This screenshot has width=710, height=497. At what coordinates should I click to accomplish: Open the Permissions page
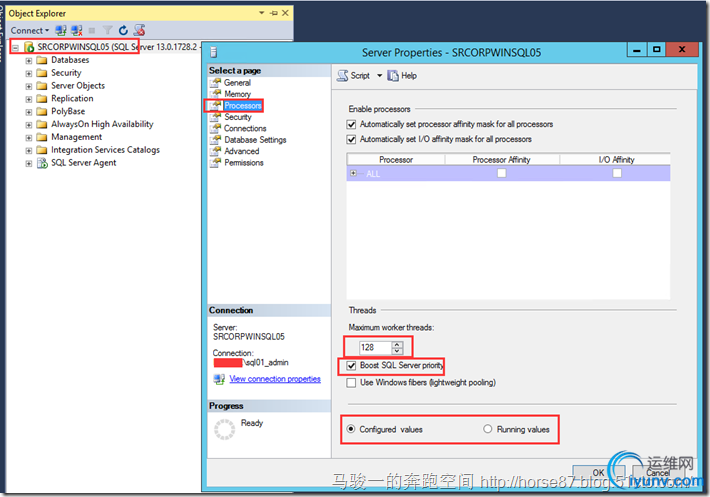(244, 162)
